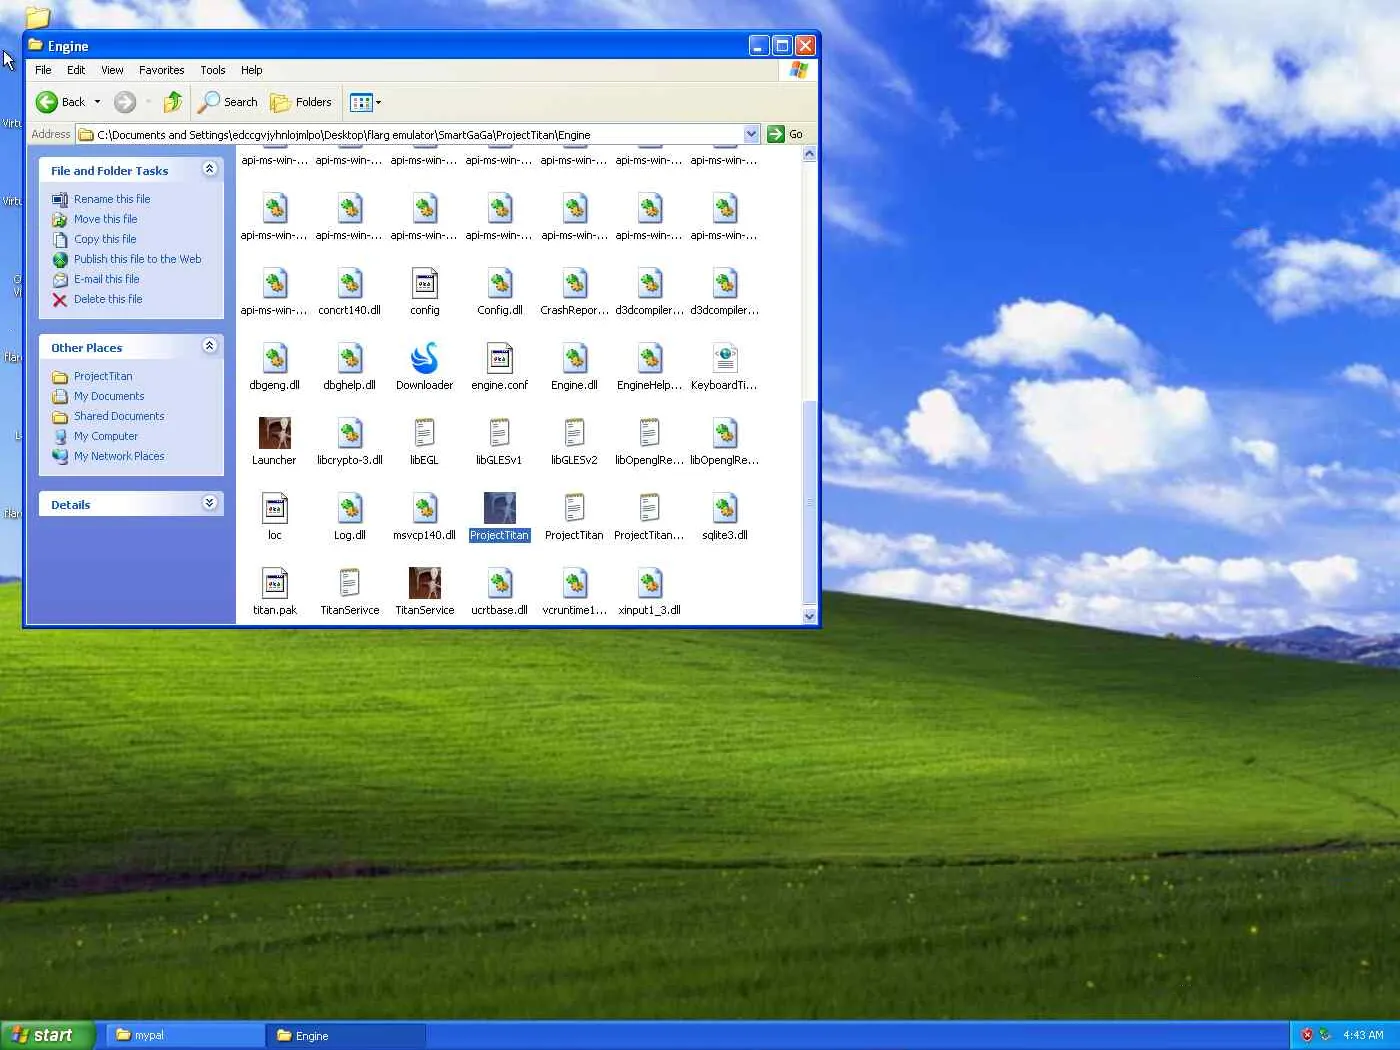Select the libEGL file icon
Image resolution: width=1400 pixels, height=1050 pixels.
point(424,433)
